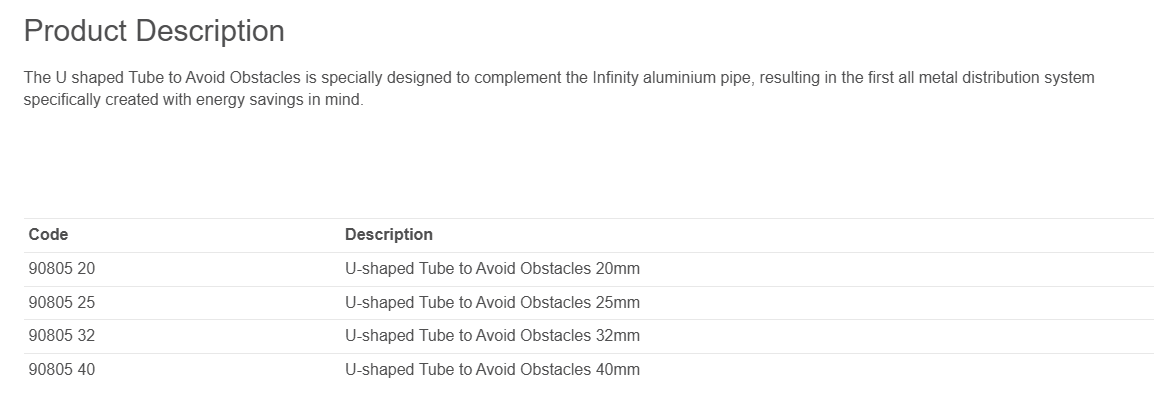The image size is (1167, 417).
Task: Select product code 90805 32
Action: (62, 335)
